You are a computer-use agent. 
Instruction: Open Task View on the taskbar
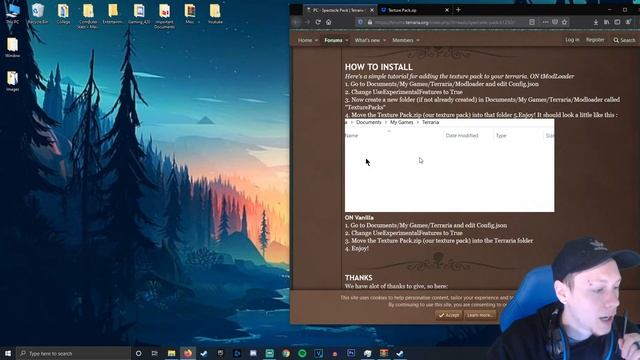[155, 353]
